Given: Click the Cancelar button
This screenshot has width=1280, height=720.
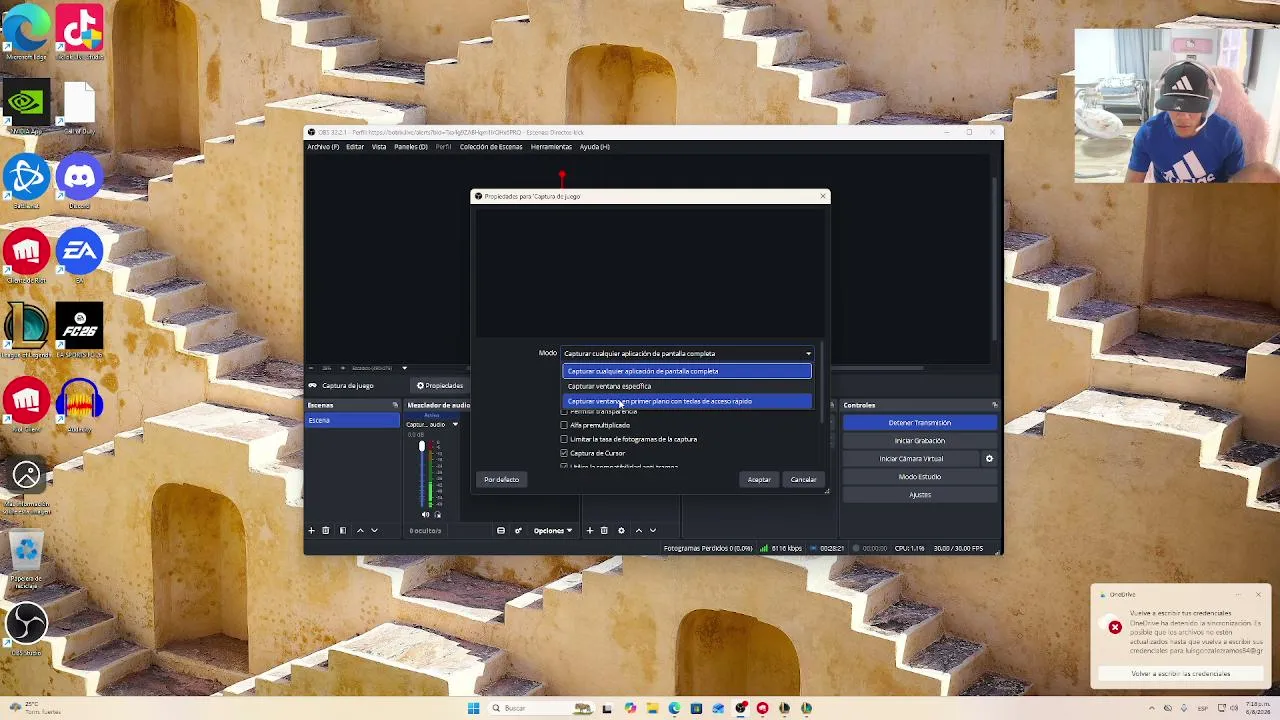Looking at the screenshot, I should click(803, 480).
